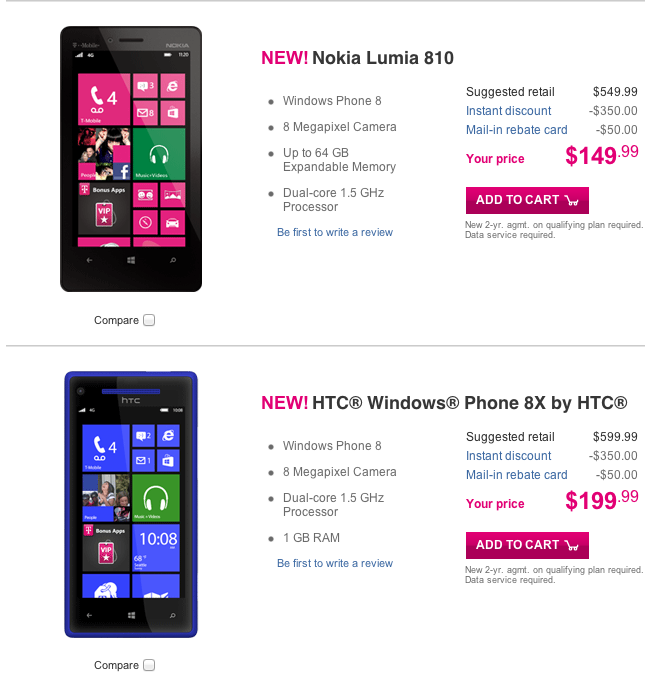The height and width of the screenshot is (689, 649).
Task: Click the blue HTC 8X phone image
Action: pos(131,504)
